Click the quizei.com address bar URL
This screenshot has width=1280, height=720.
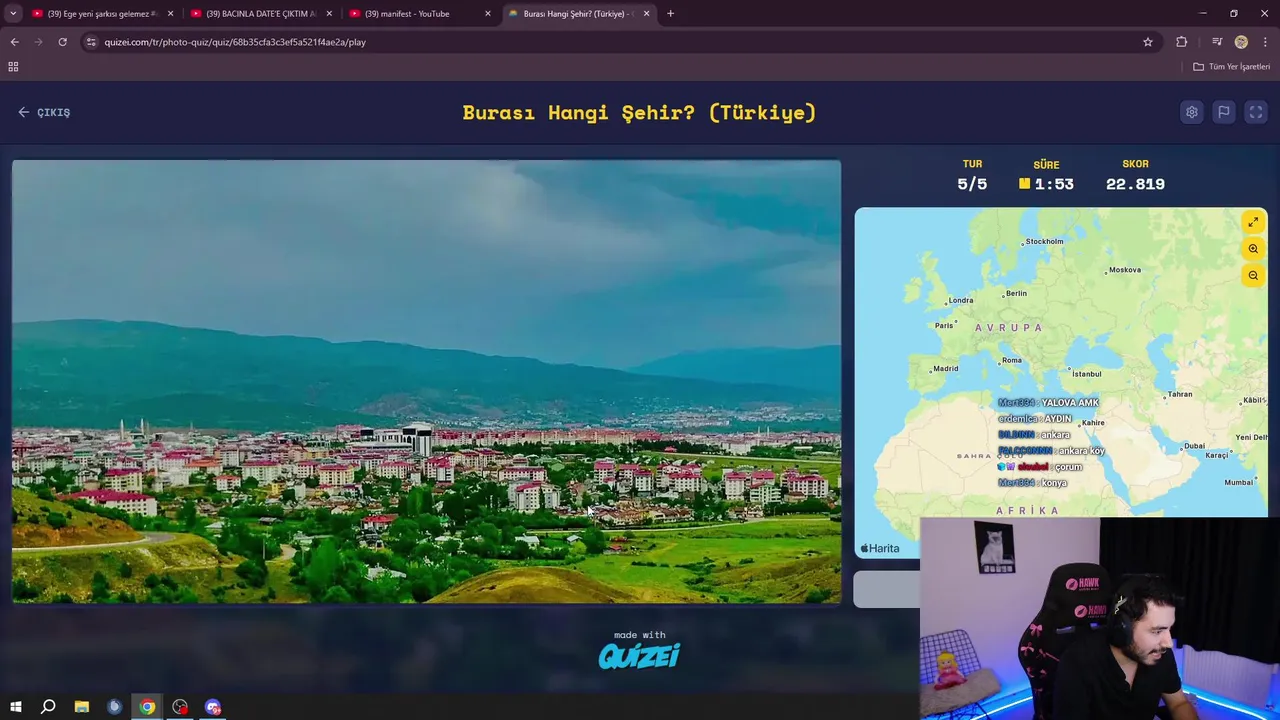(x=235, y=42)
